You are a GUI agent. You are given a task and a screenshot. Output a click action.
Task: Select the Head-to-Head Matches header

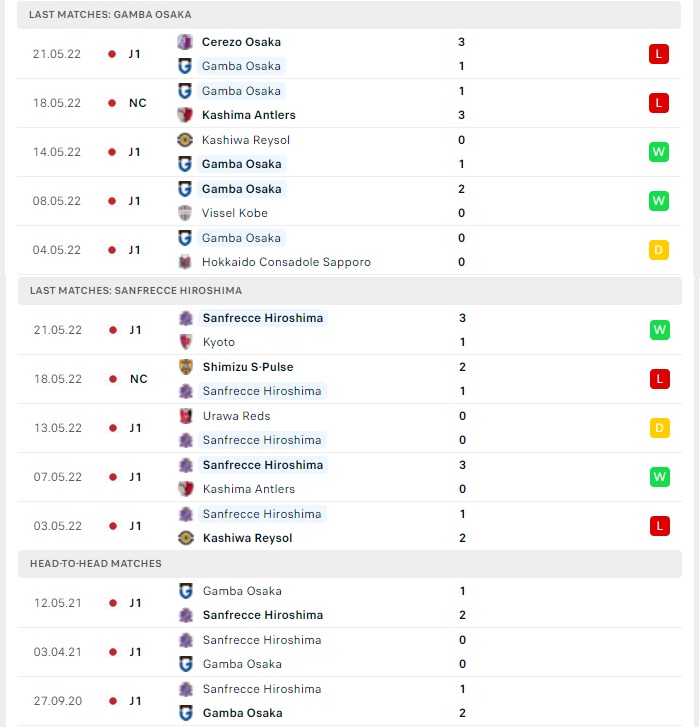click(350, 564)
